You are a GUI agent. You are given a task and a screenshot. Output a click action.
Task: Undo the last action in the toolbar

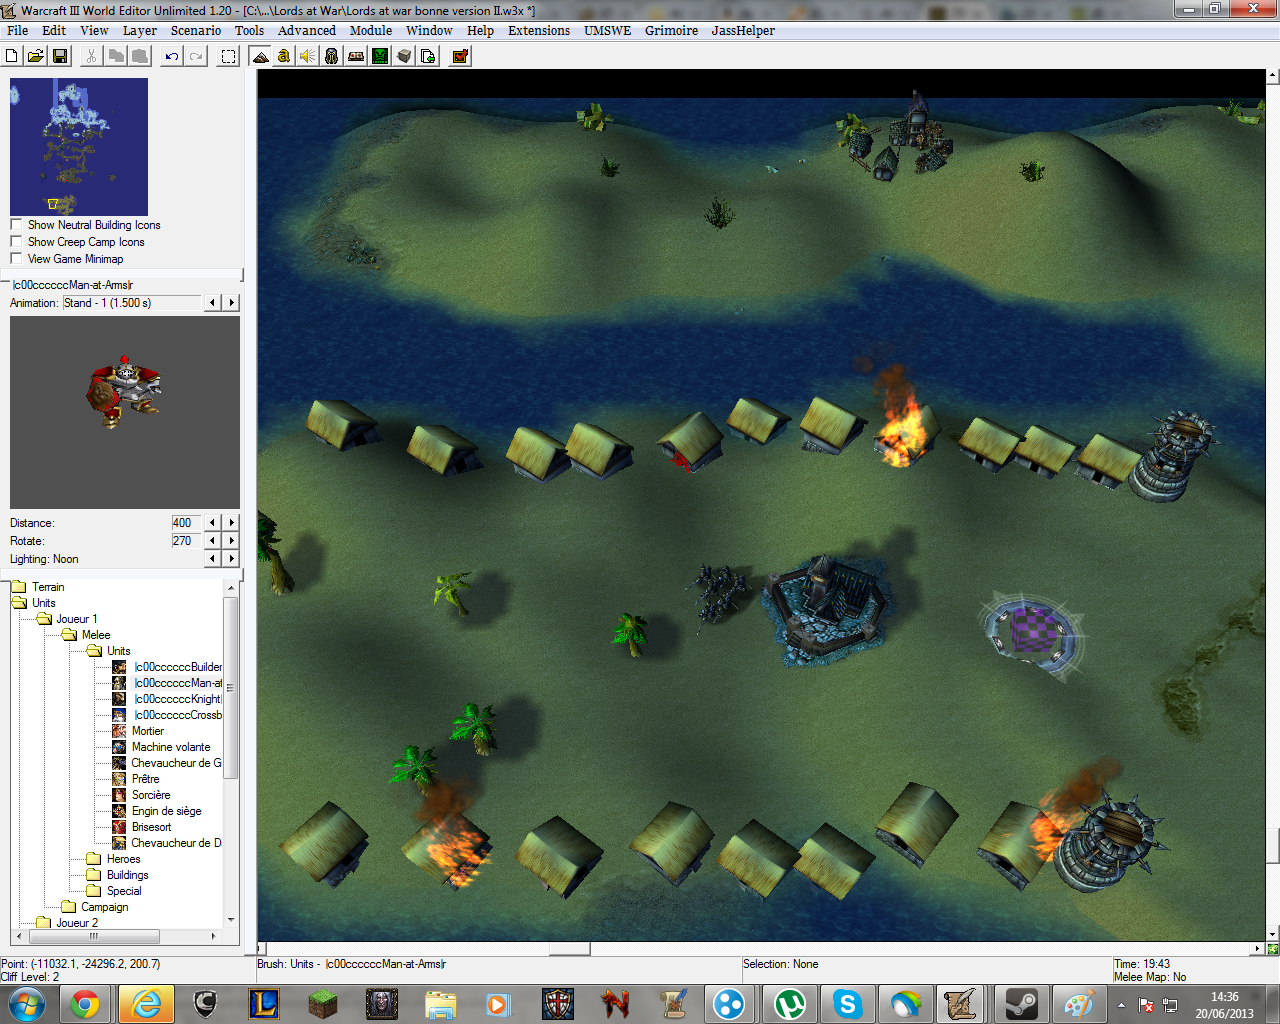pos(172,56)
